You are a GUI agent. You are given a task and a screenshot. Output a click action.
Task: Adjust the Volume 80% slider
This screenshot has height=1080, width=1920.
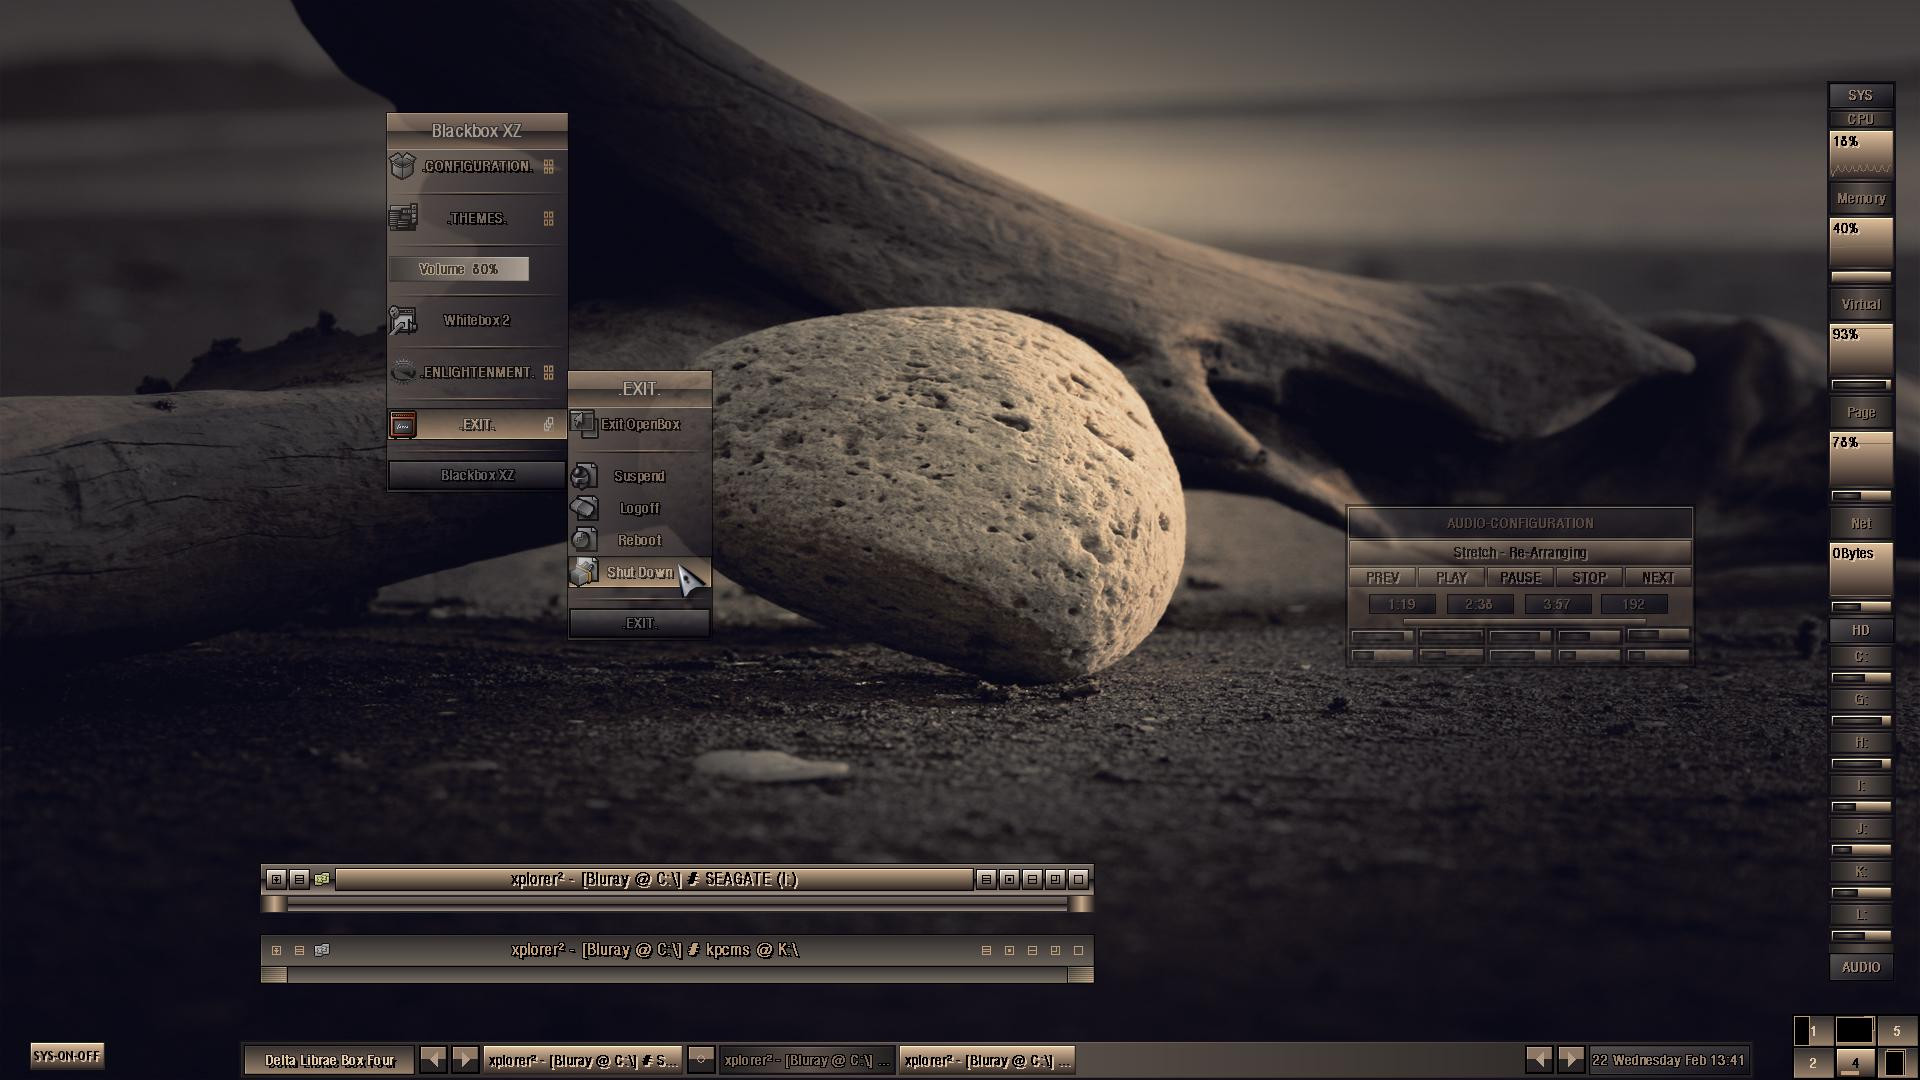tap(458, 269)
